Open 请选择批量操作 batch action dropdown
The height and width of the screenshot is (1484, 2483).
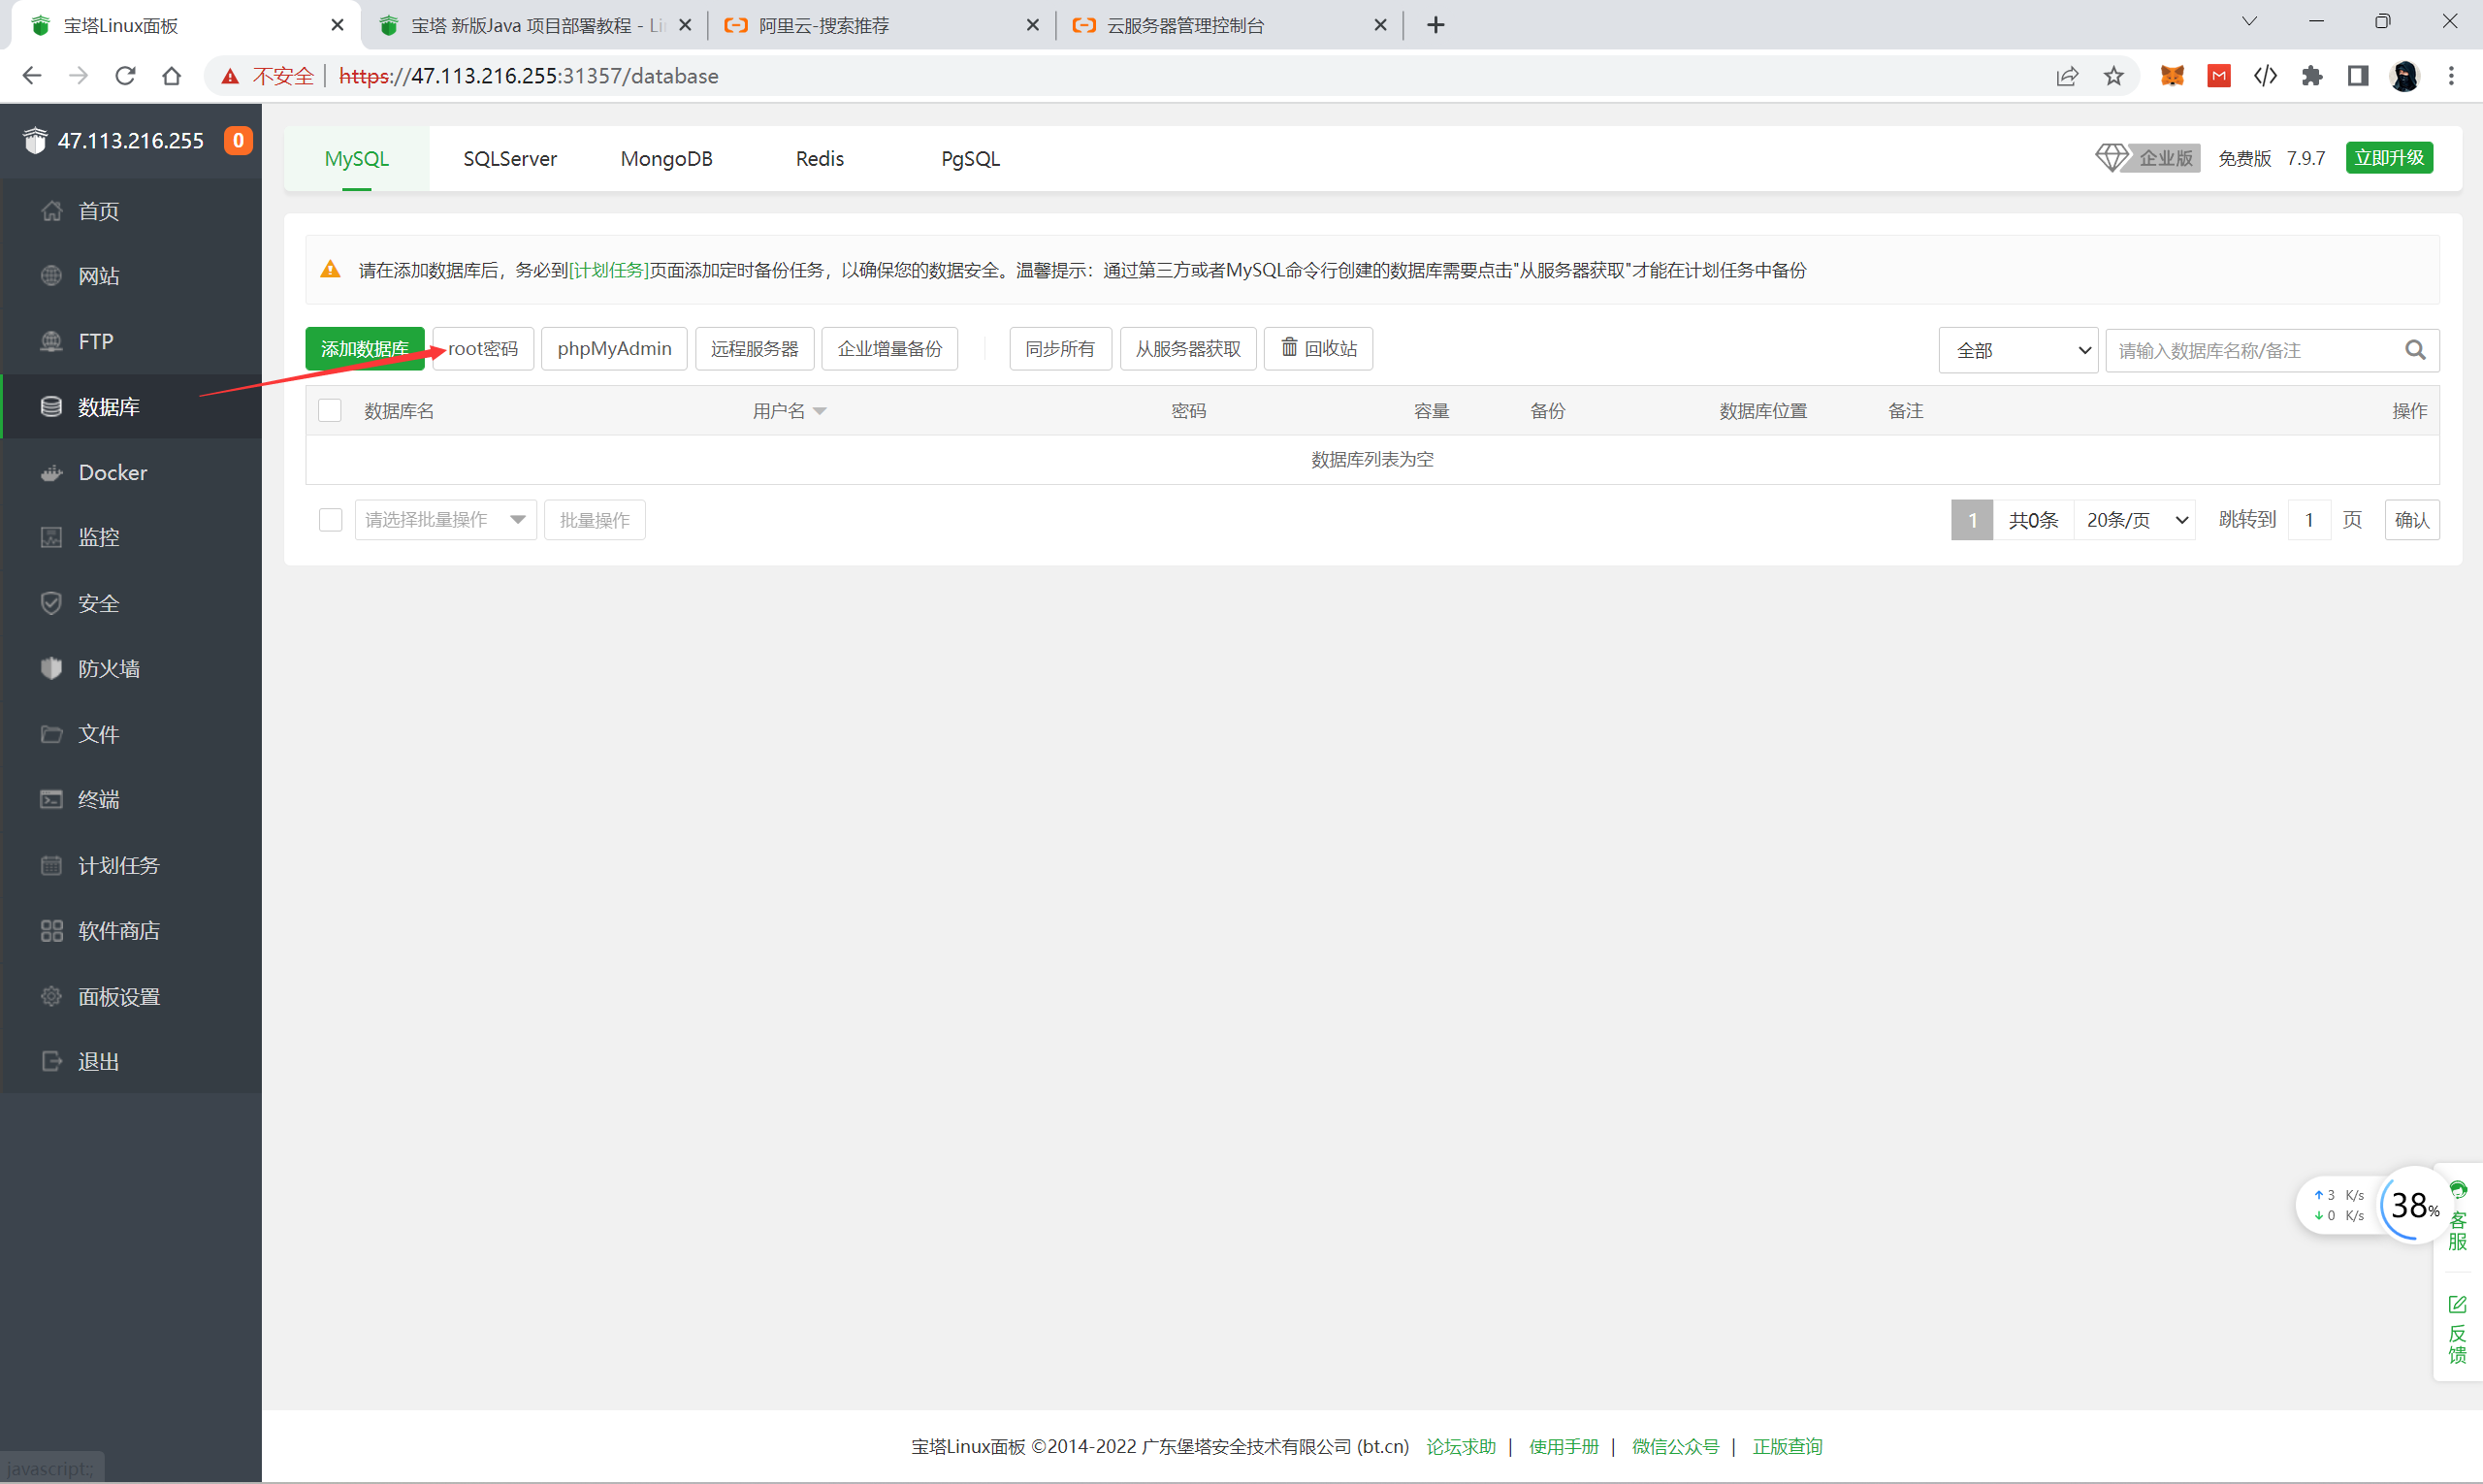(445, 520)
